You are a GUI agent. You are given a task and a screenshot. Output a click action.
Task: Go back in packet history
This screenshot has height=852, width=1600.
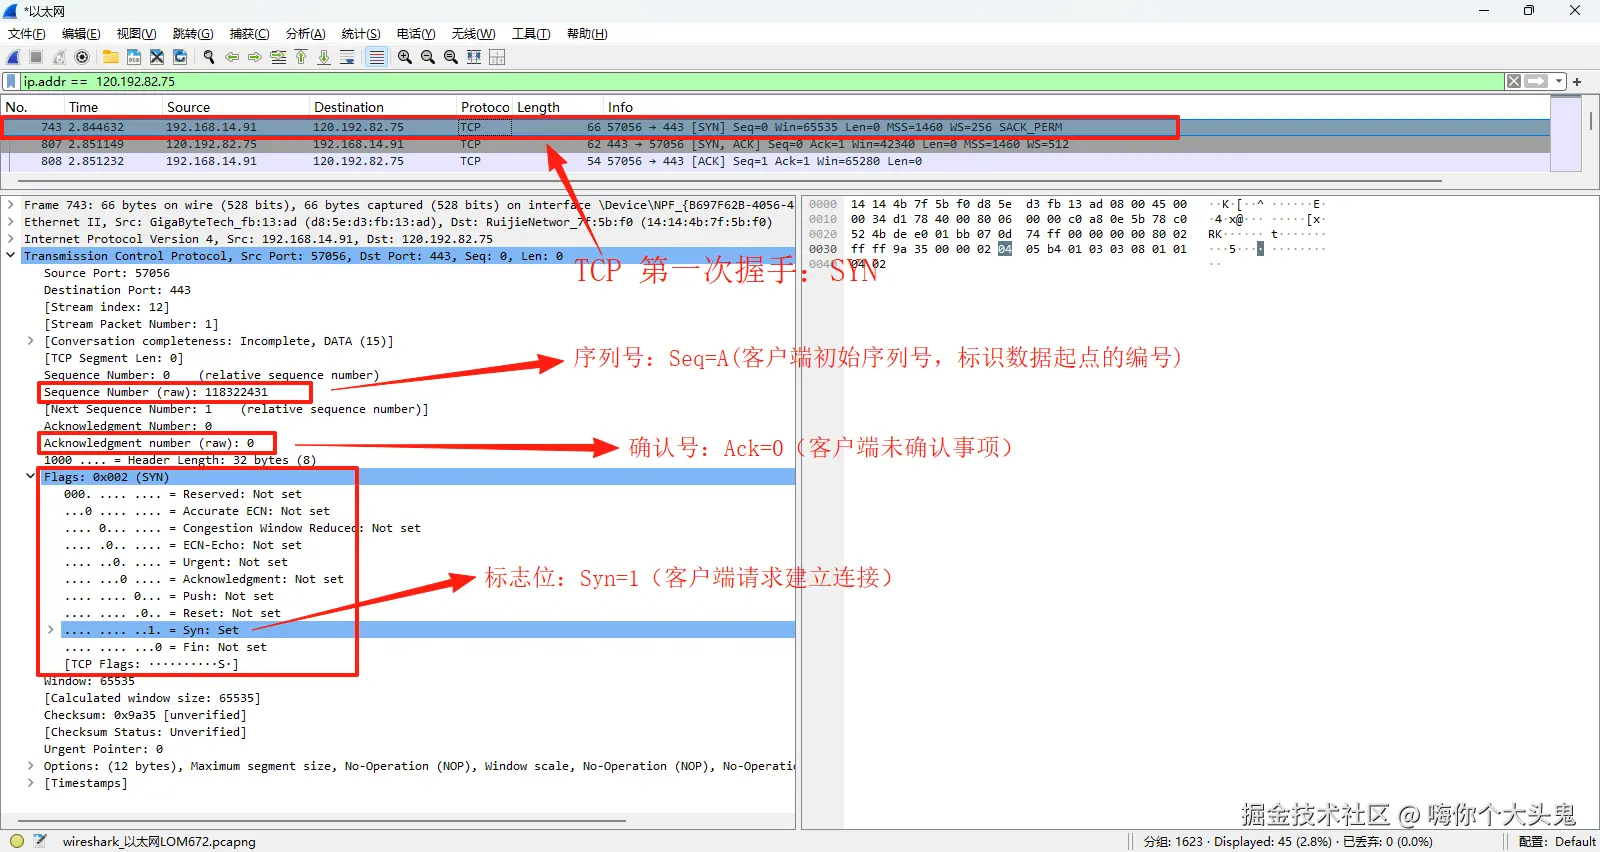(232, 57)
